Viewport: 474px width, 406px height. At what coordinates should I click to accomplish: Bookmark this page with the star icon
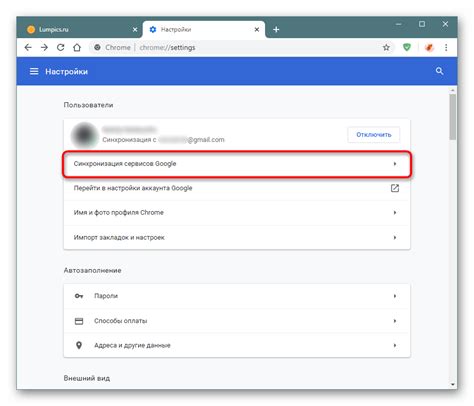(x=386, y=48)
